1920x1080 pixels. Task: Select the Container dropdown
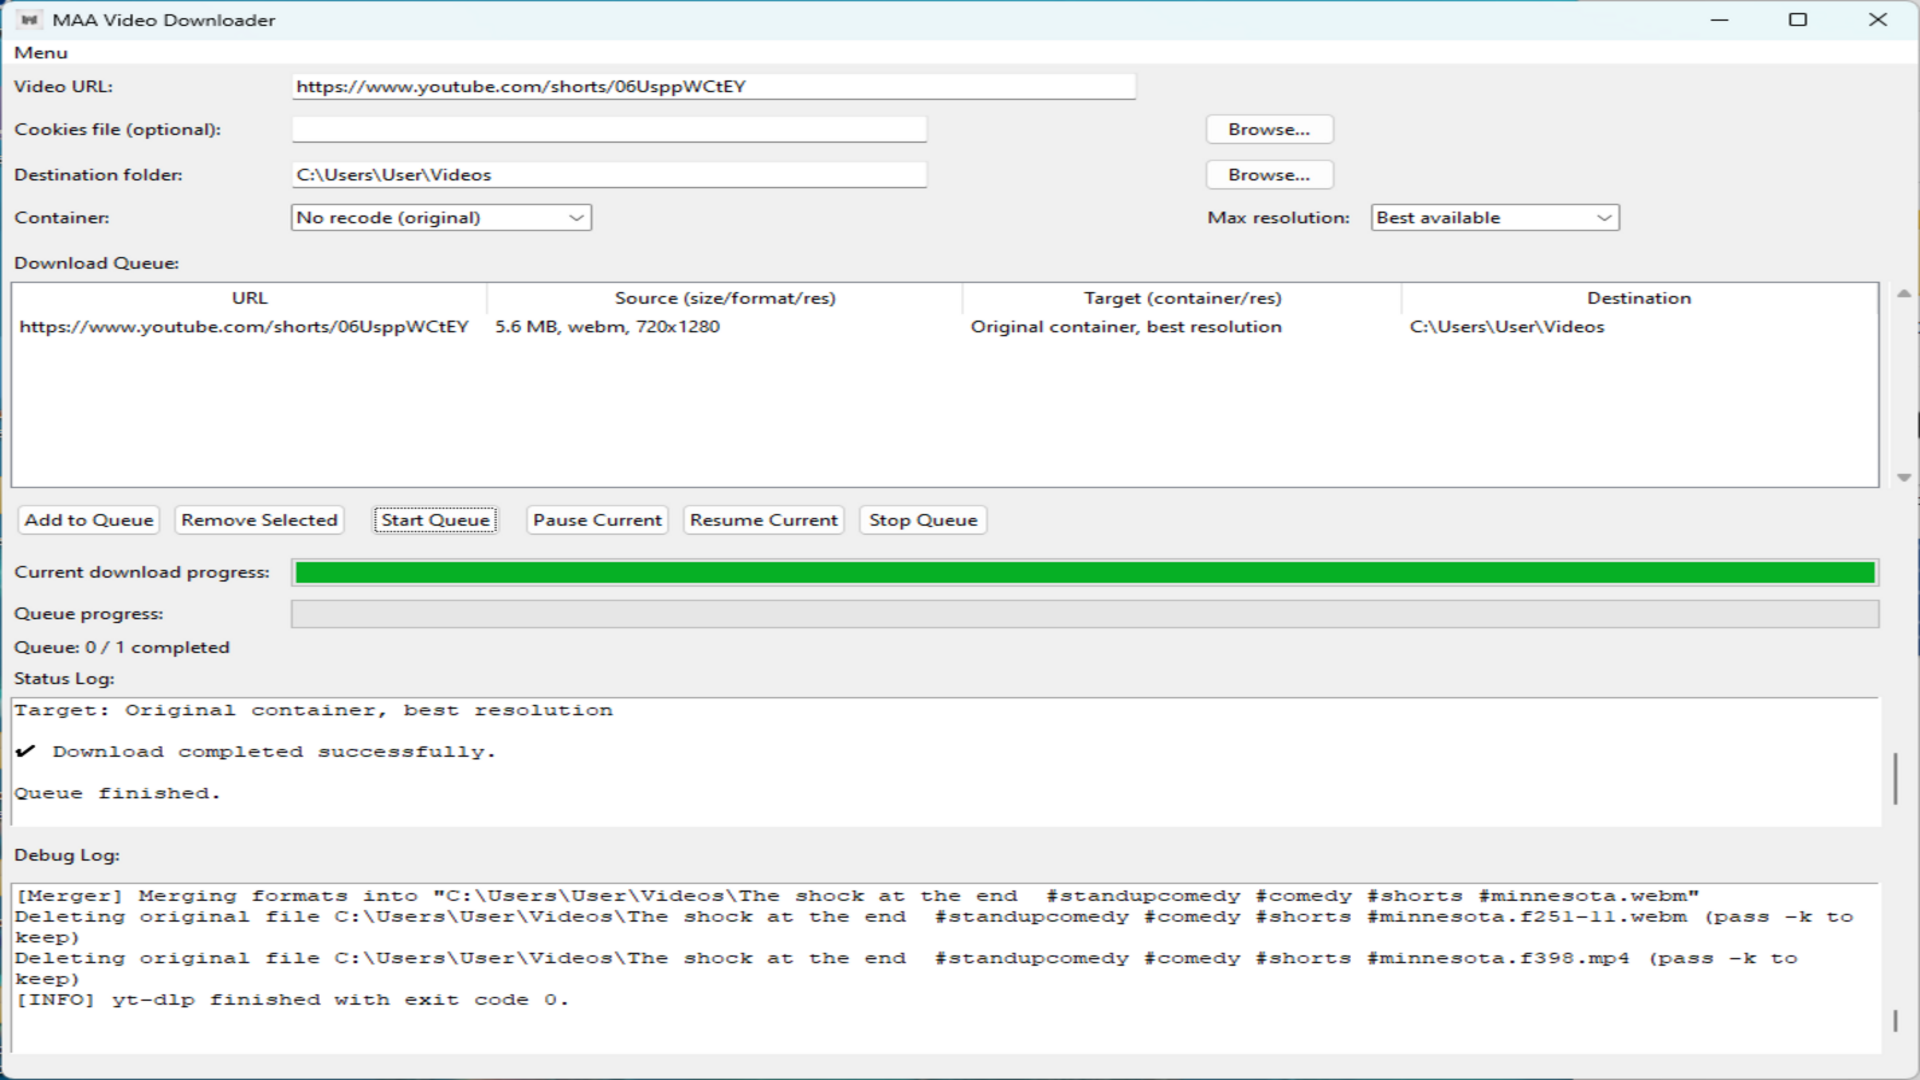[x=440, y=217]
